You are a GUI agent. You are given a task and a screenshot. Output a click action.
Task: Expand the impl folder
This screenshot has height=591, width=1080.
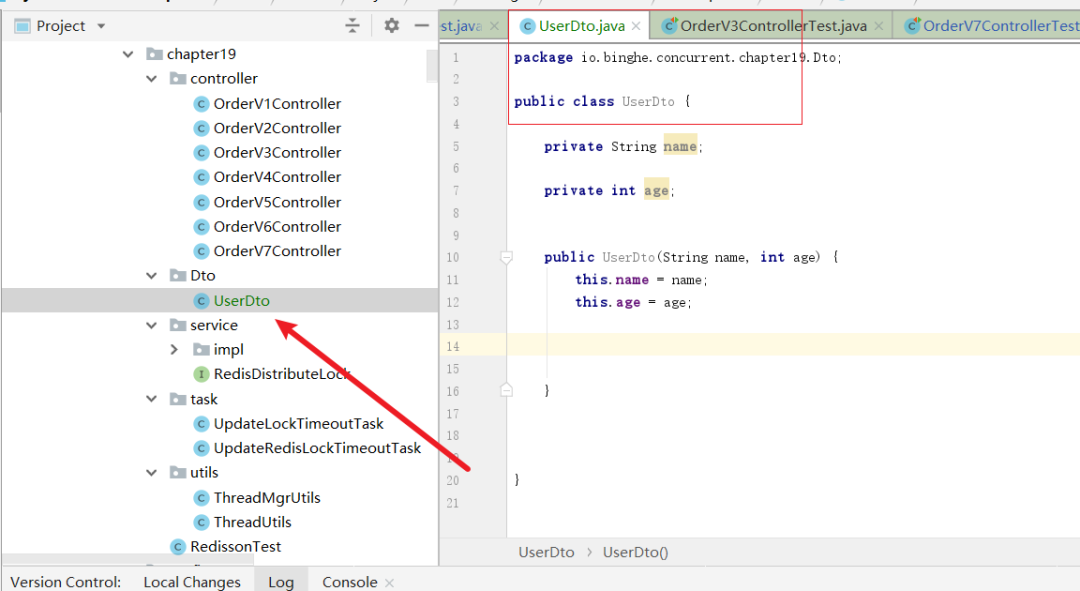tap(174, 350)
